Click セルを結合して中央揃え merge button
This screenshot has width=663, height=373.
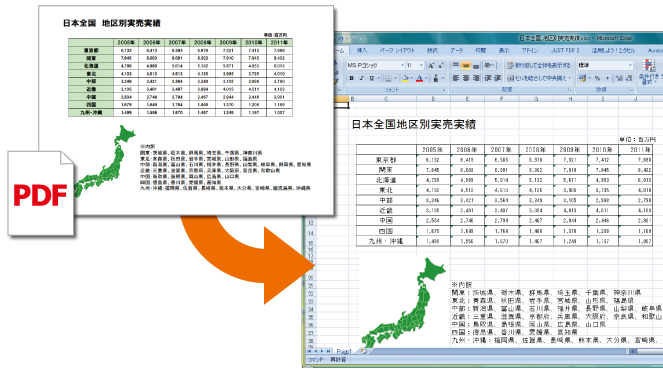tap(536, 78)
